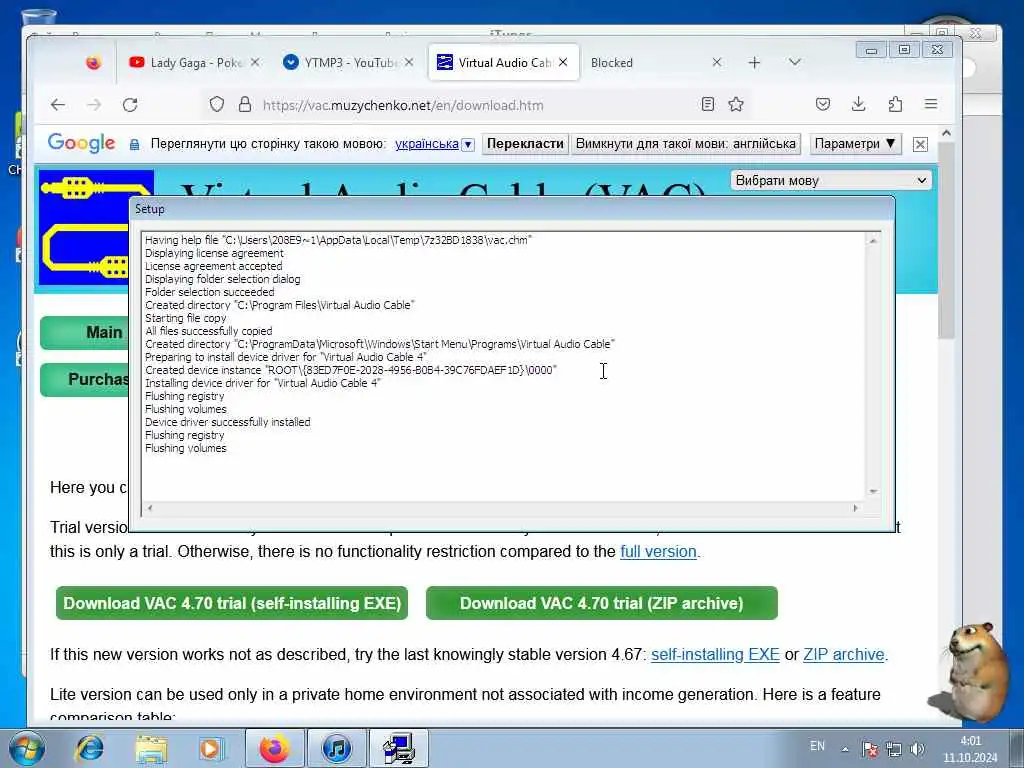The width and height of the screenshot is (1024, 768).
Task: List all tabs with chevron button
Action: pos(794,63)
